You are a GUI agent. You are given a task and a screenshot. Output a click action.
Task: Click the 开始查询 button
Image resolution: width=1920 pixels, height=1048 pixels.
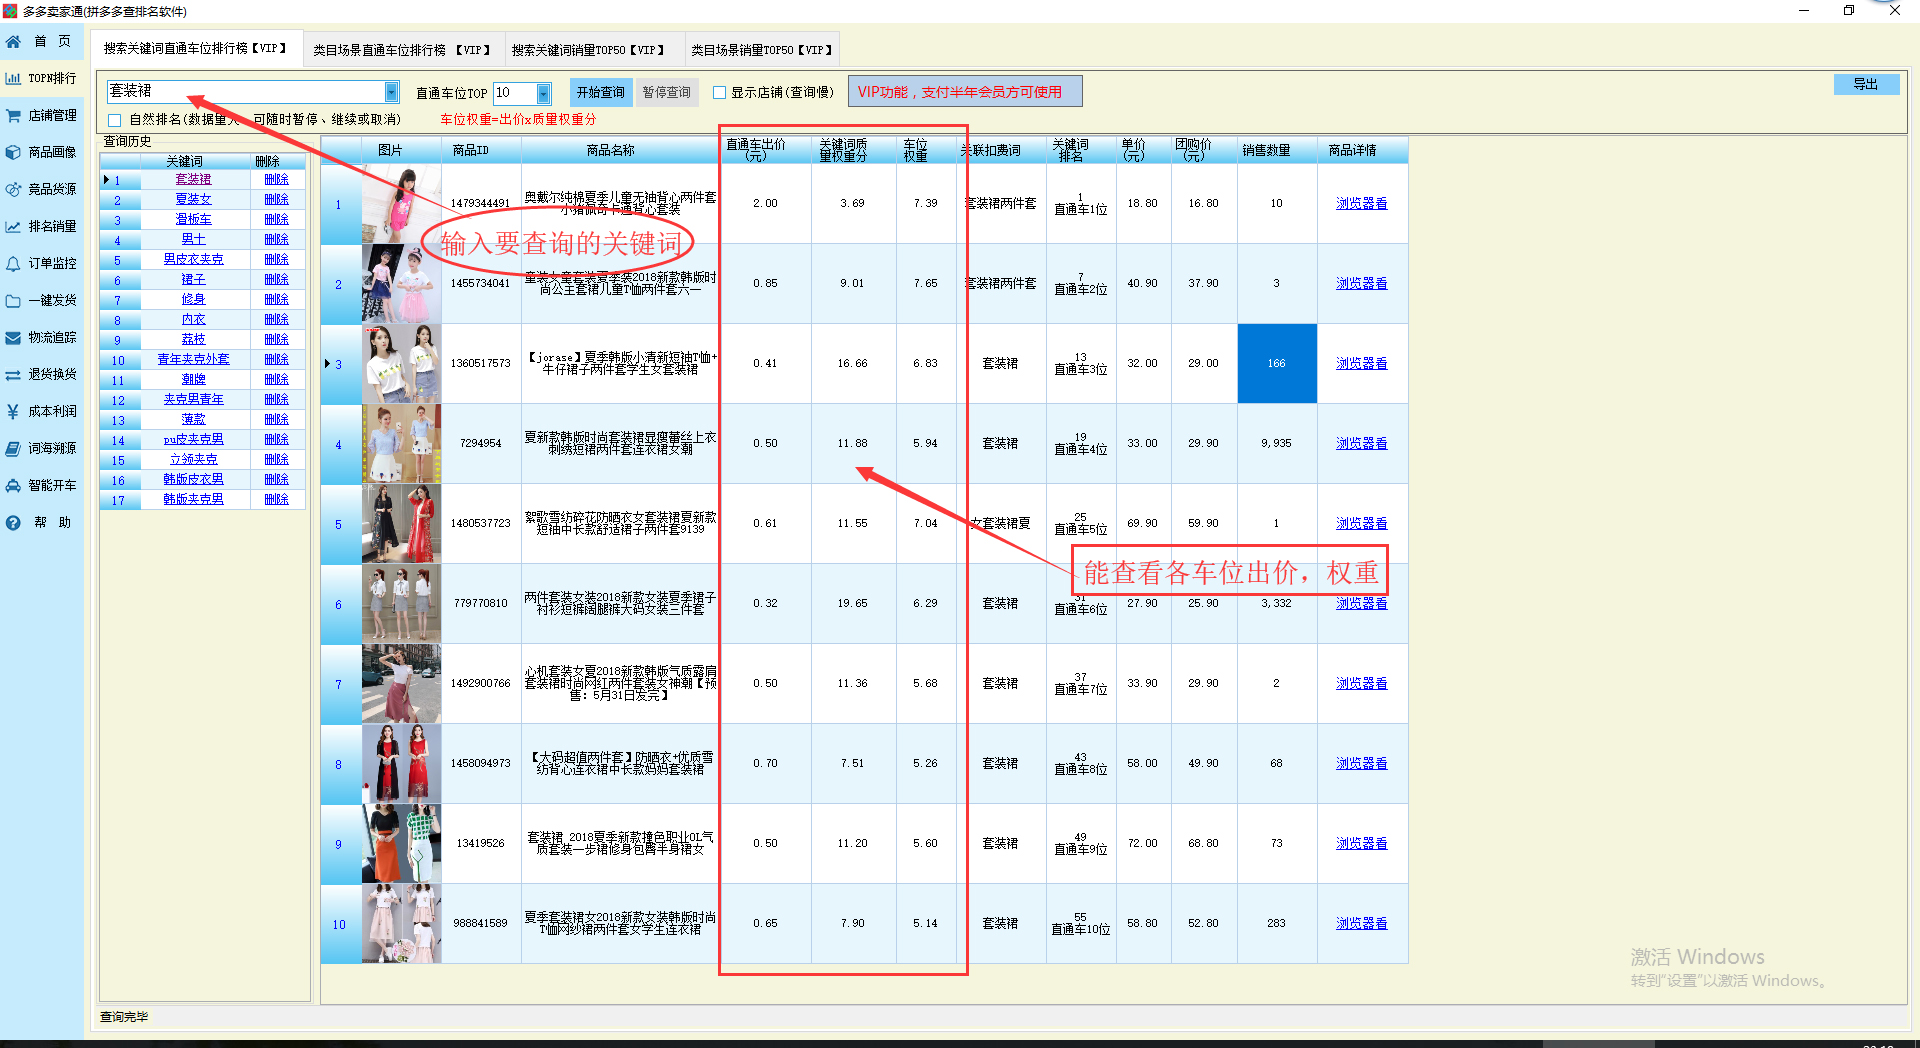[x=600, y=92]
